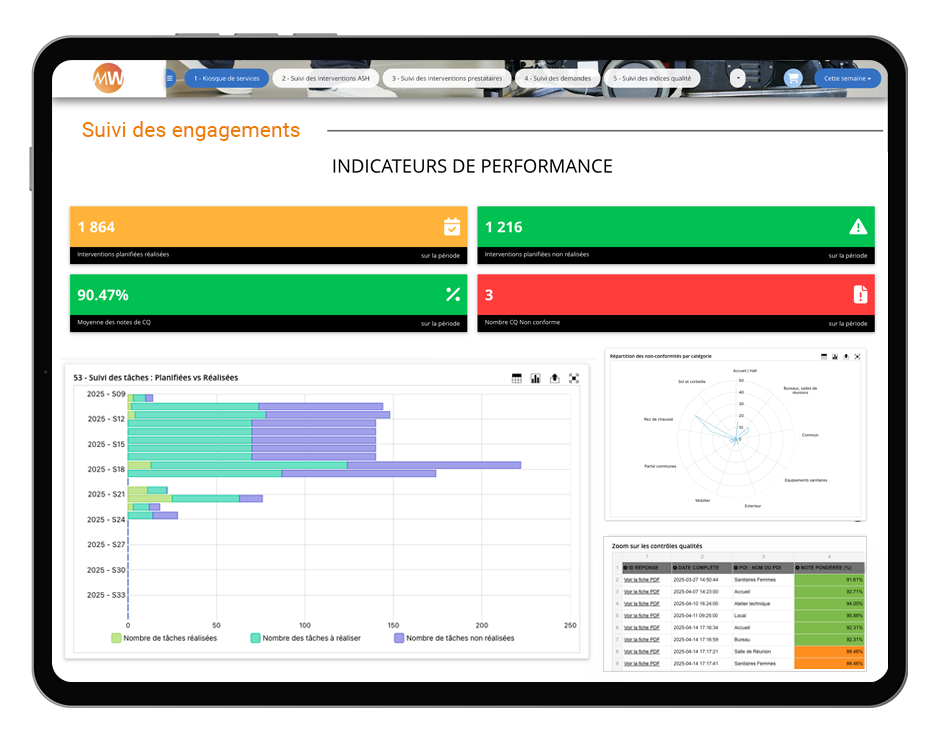Select the '4 - Suivi des demandes' tab
Image resolution: width=940 pixels, height=744 pixels.
click(557, 78)
